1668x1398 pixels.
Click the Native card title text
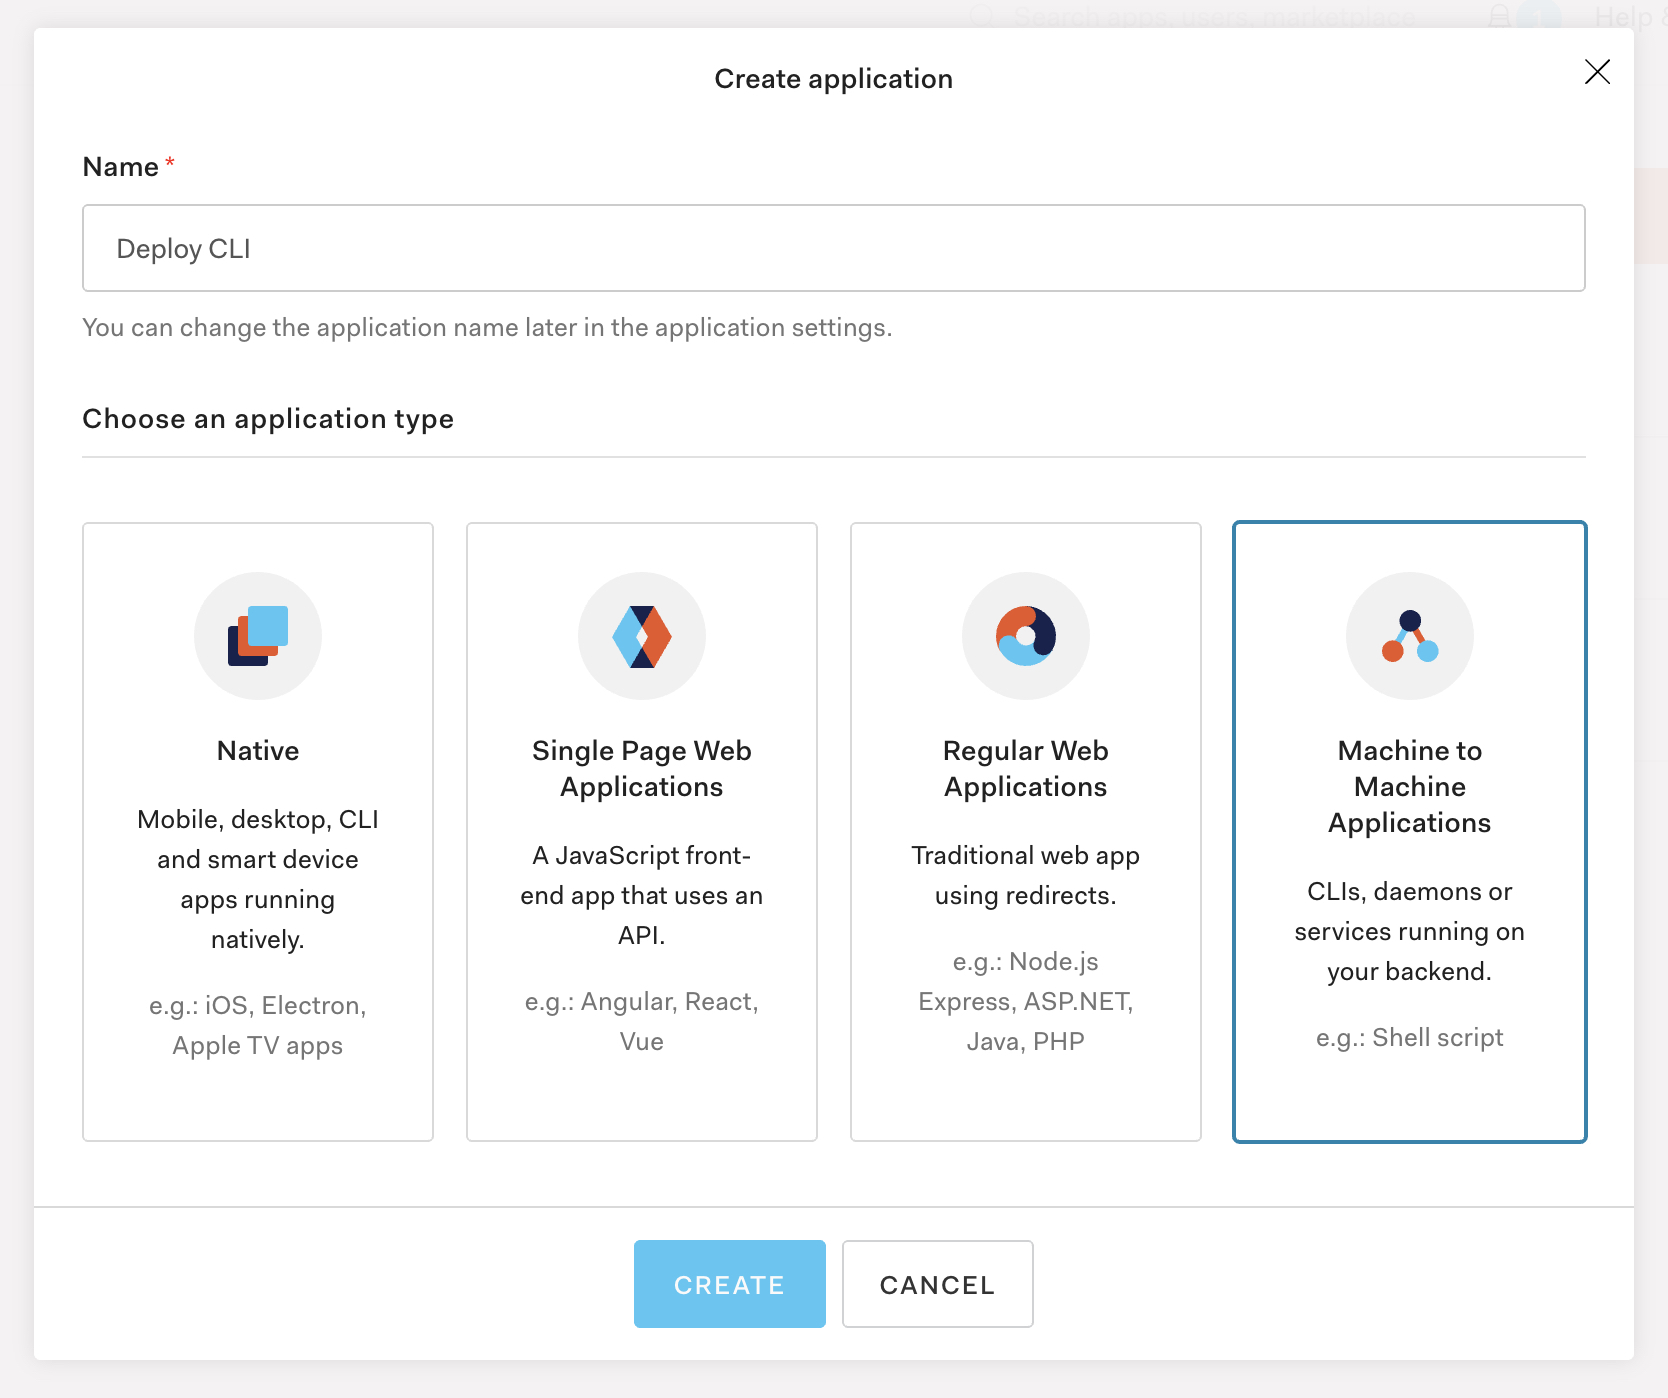tap(258, 751)
